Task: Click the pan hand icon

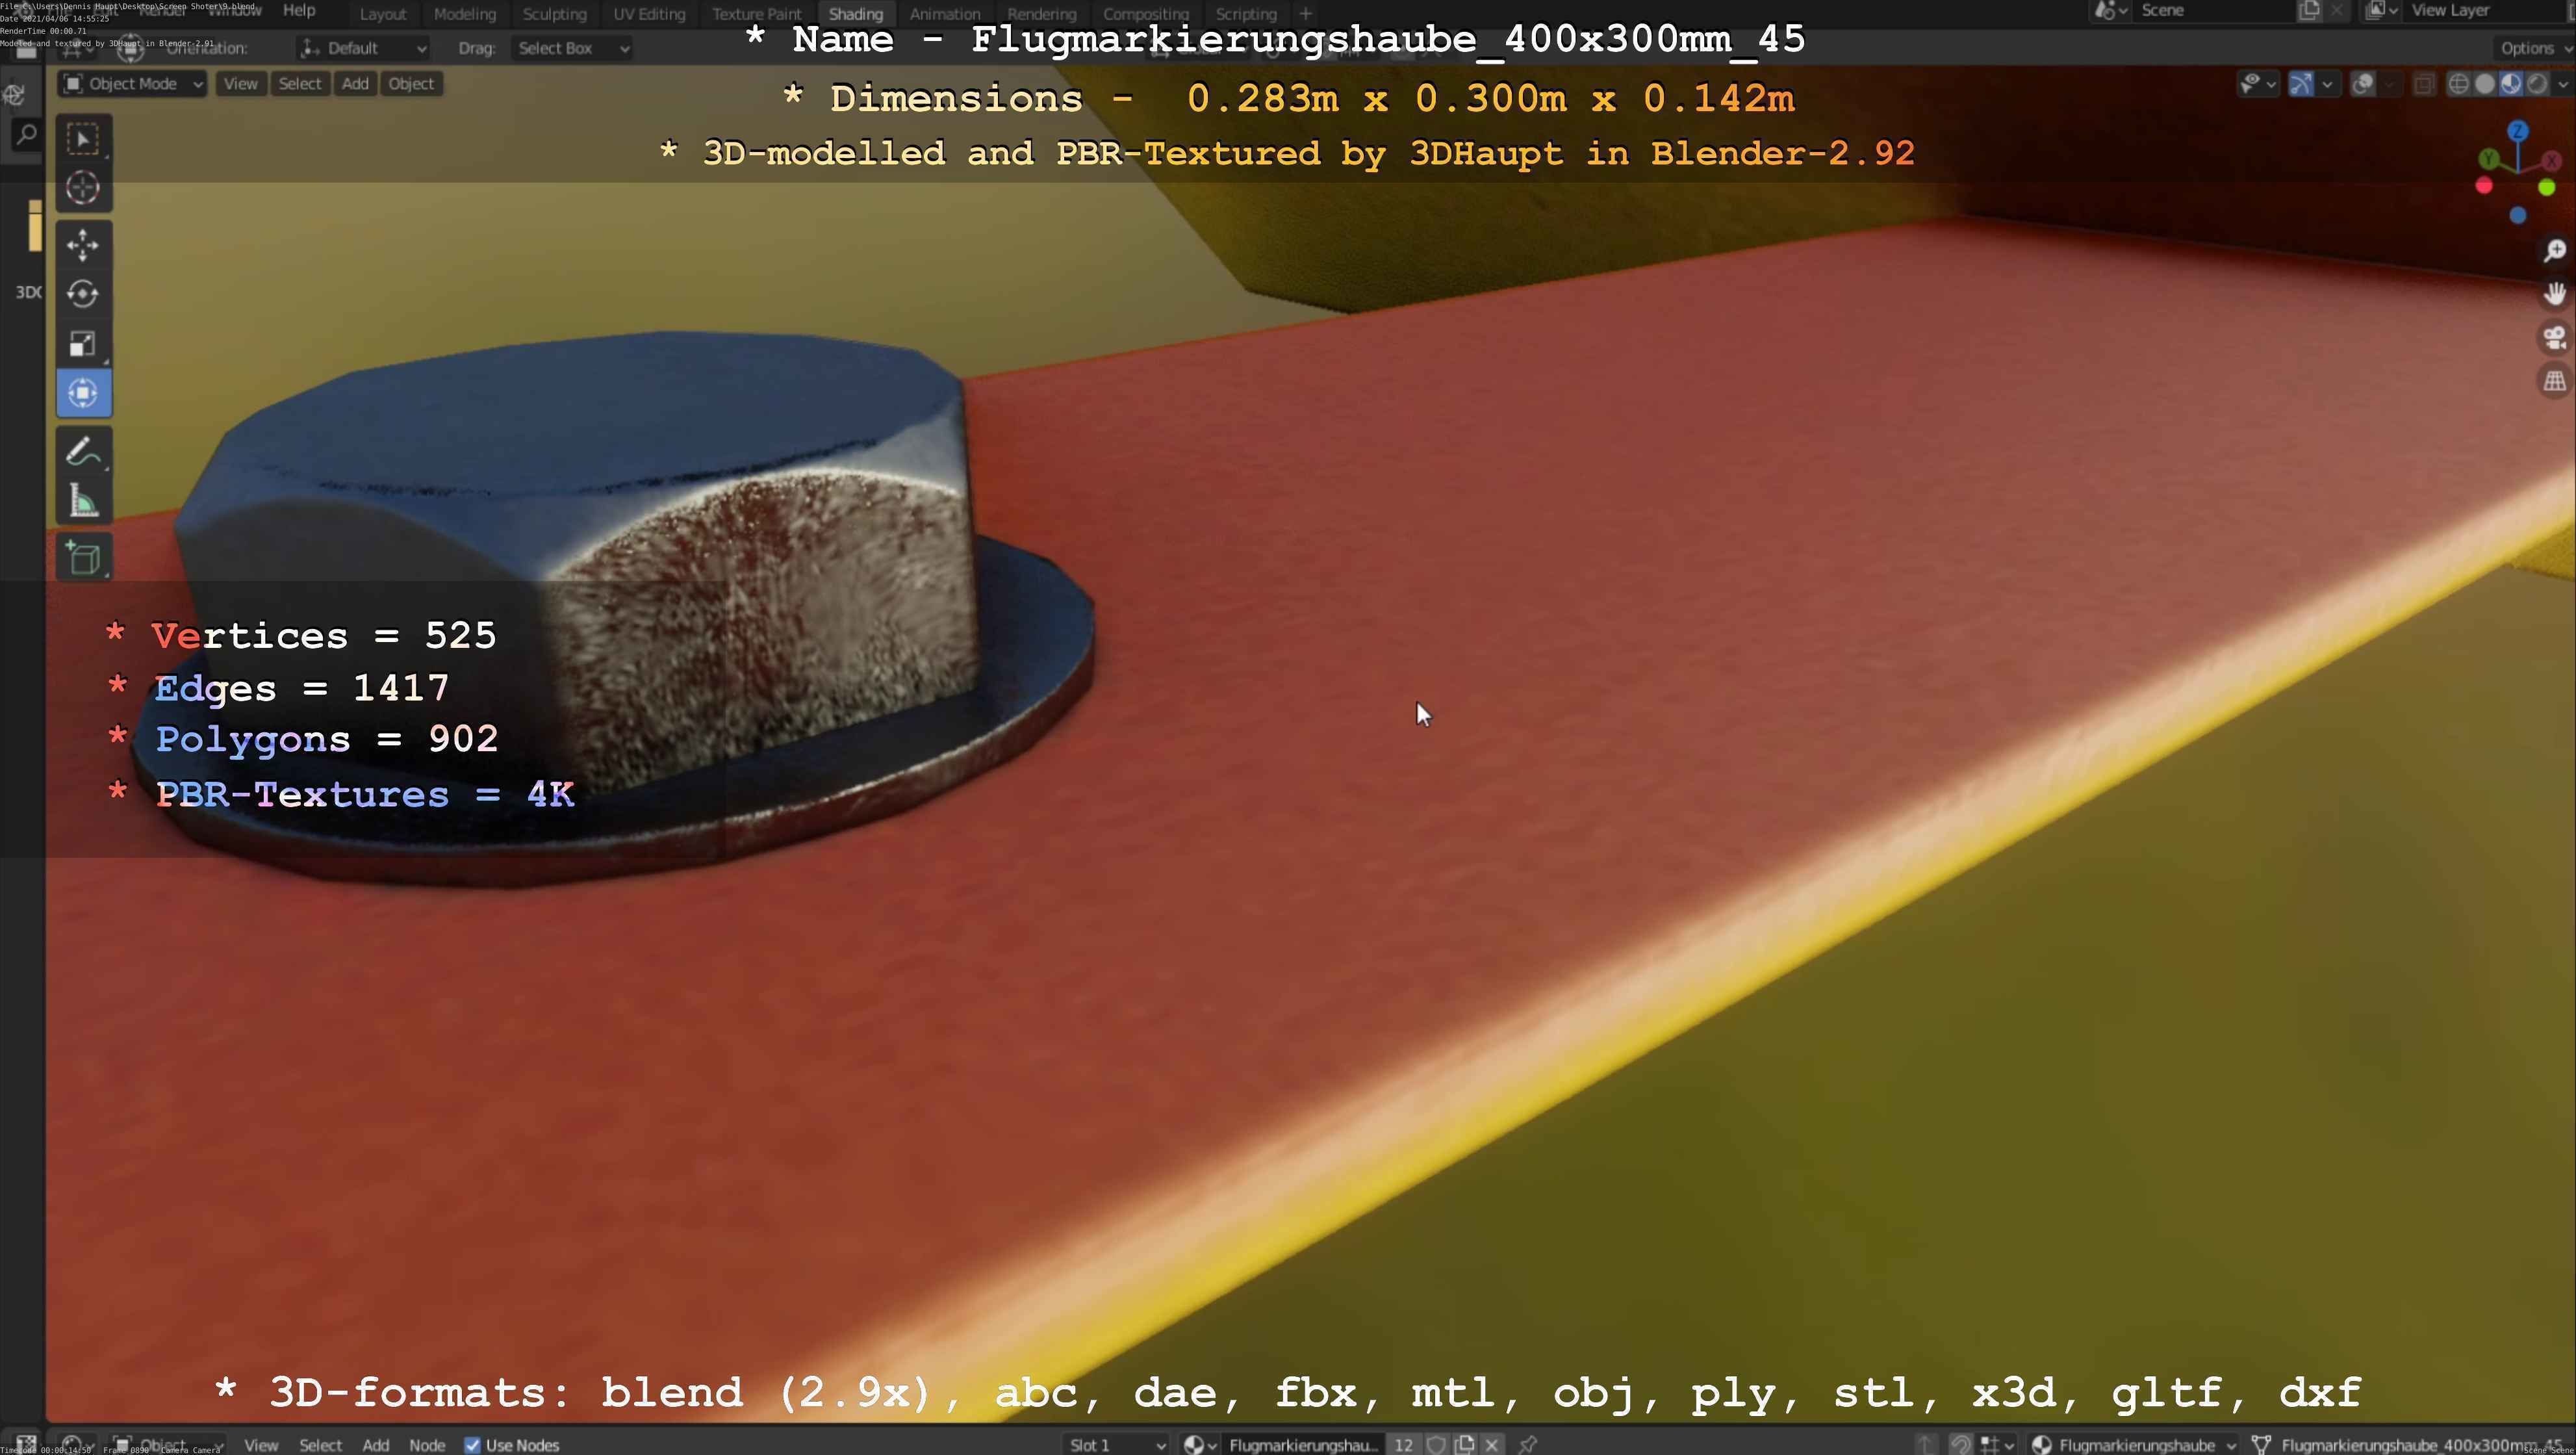Action: pos(2554,294)
